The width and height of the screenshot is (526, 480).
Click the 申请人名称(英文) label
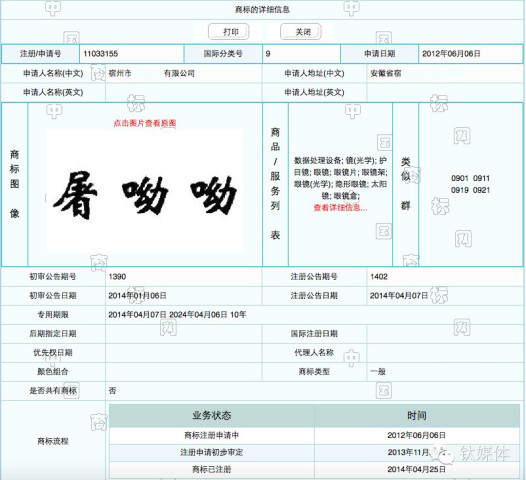(x=53, y=92)
